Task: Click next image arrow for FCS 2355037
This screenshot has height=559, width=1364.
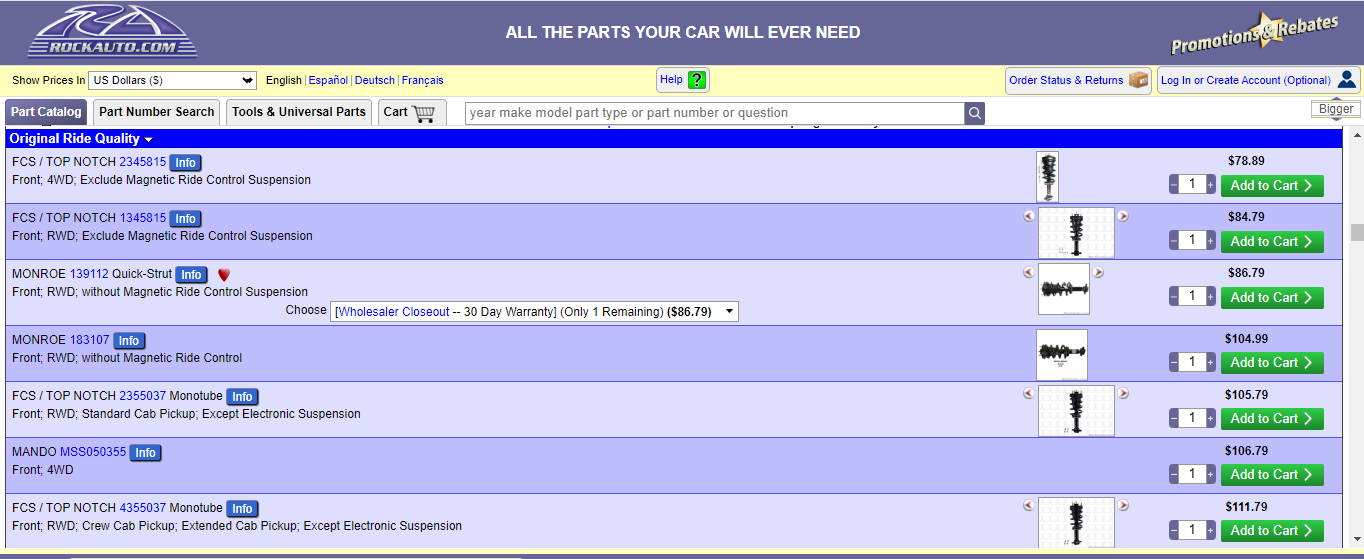Action: pyautogui.click(x=1123, y=394)
